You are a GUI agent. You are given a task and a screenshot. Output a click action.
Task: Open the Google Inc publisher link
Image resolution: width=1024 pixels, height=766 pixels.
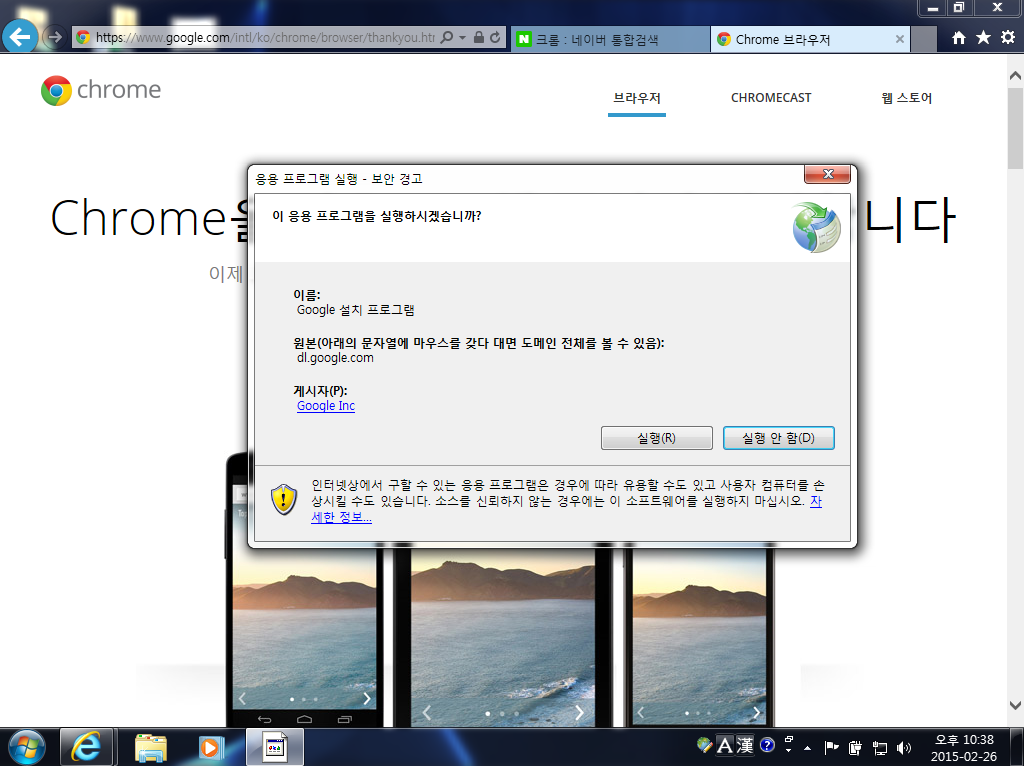[326, 406]
